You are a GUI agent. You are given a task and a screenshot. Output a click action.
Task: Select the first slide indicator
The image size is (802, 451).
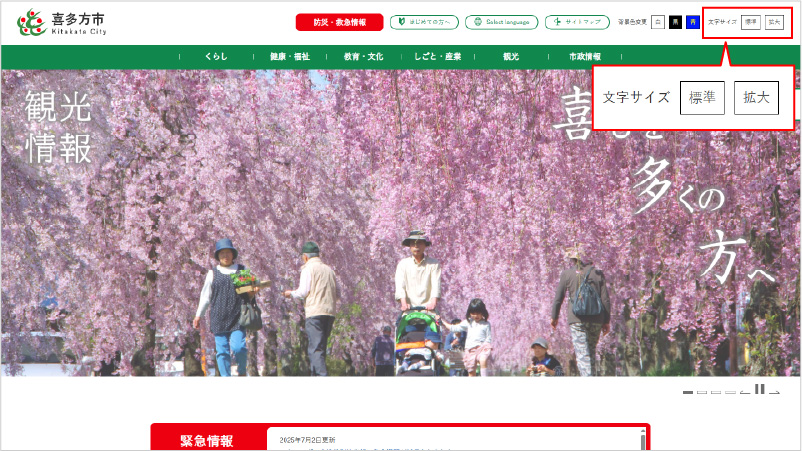(688, 393)
